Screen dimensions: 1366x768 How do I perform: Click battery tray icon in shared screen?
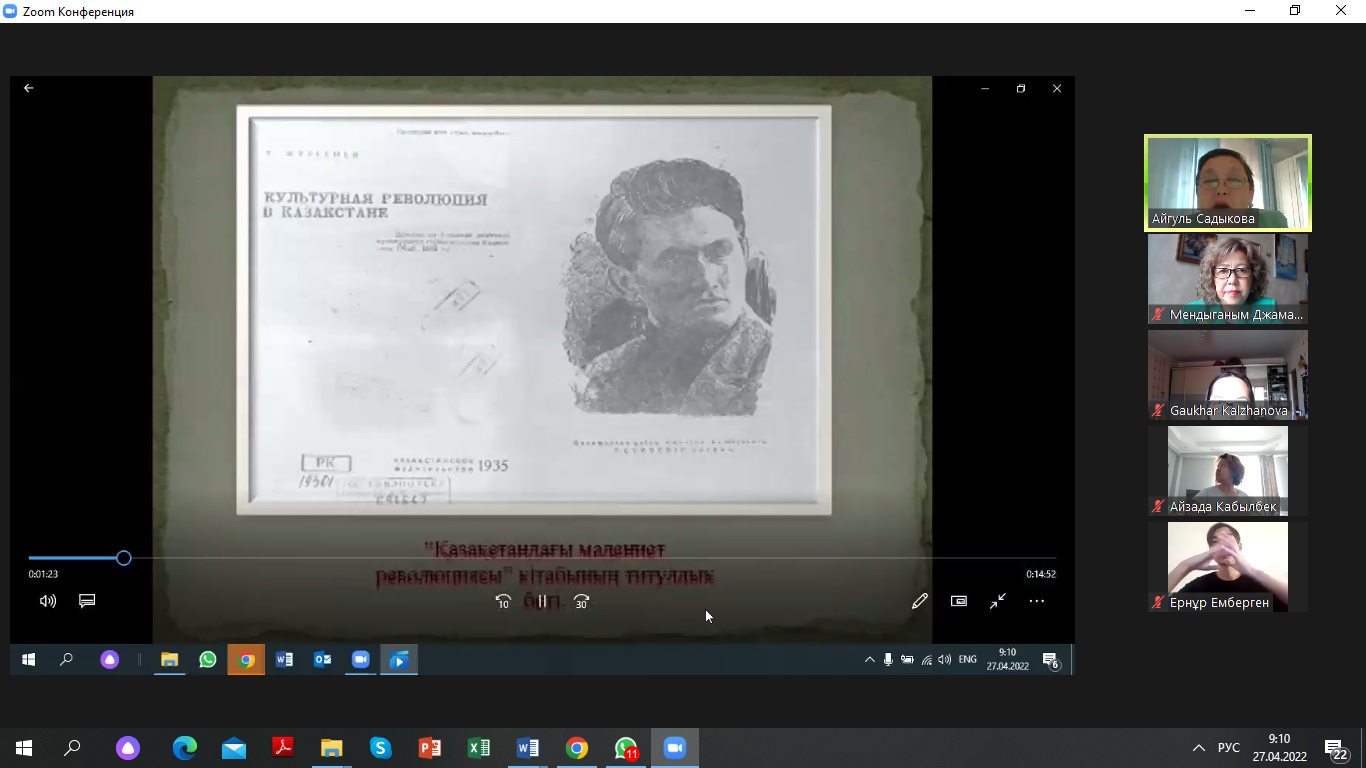907,660
